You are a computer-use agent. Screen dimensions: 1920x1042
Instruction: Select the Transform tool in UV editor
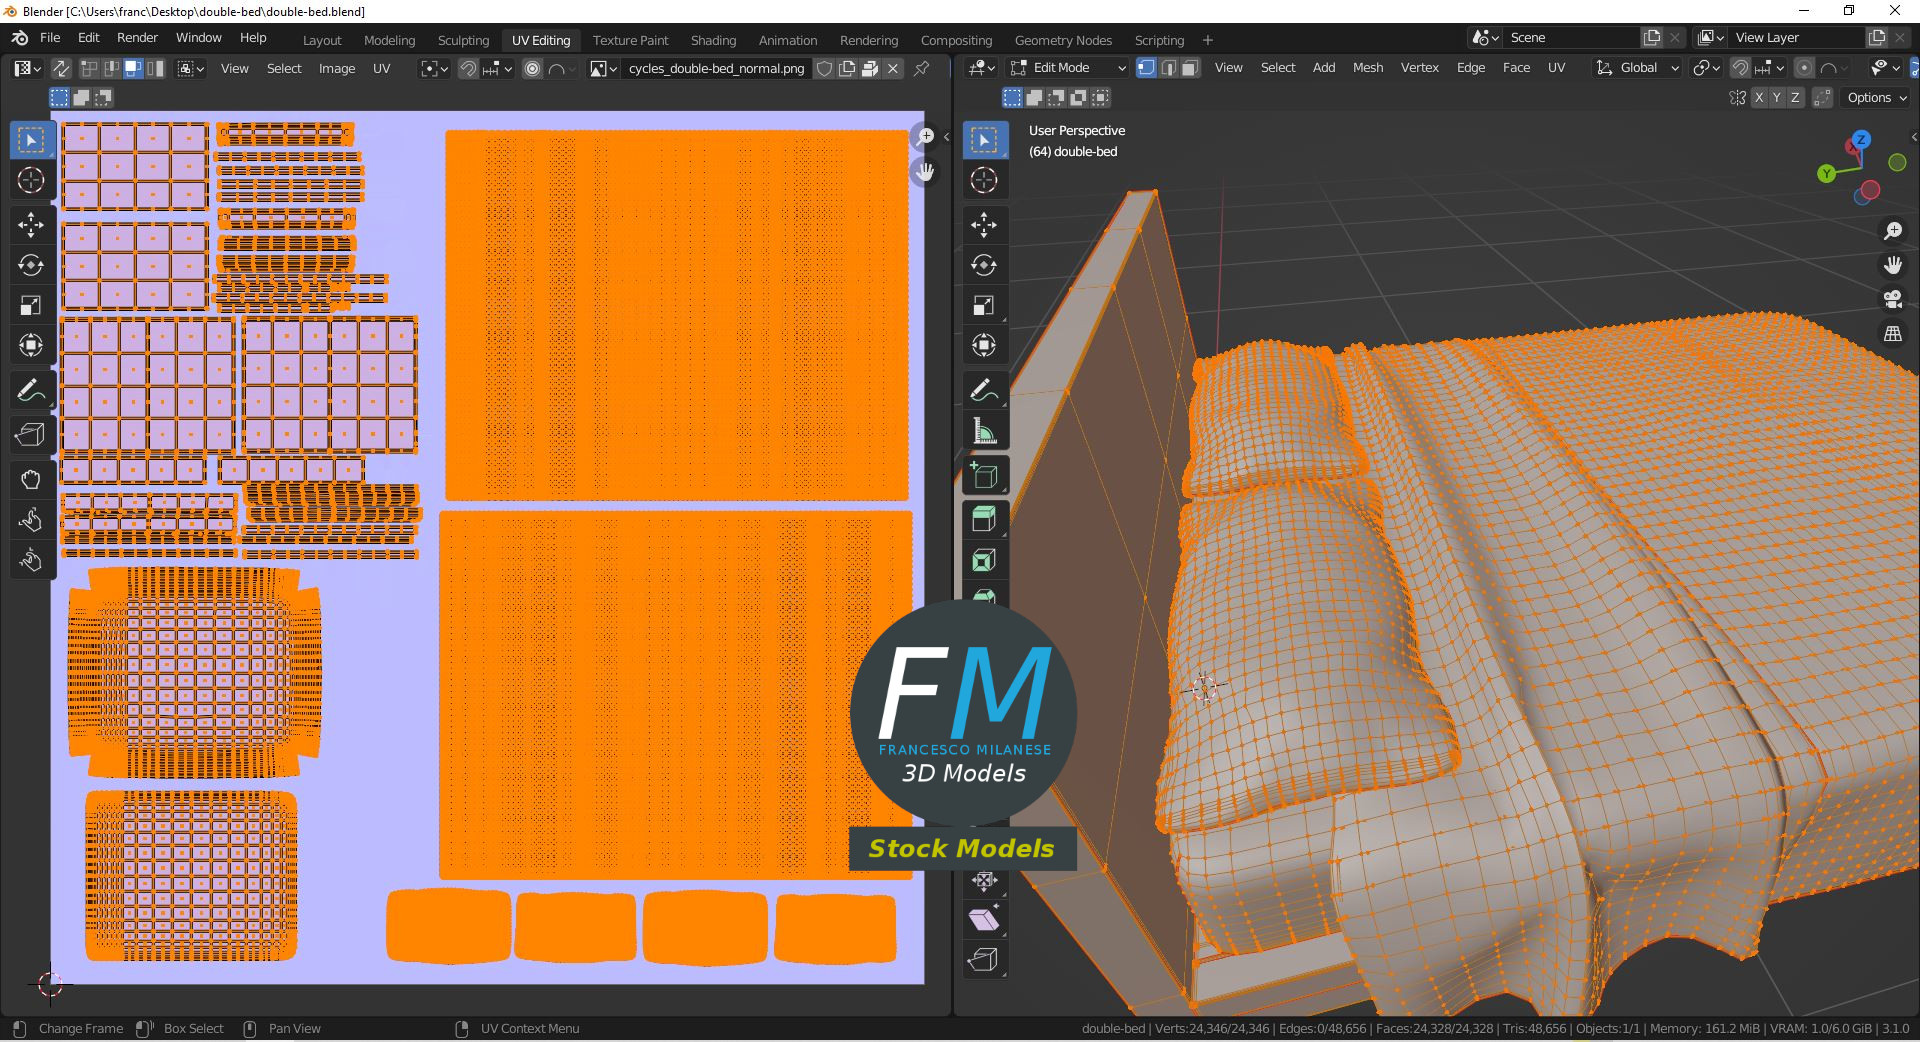click(x=31, y=345)
